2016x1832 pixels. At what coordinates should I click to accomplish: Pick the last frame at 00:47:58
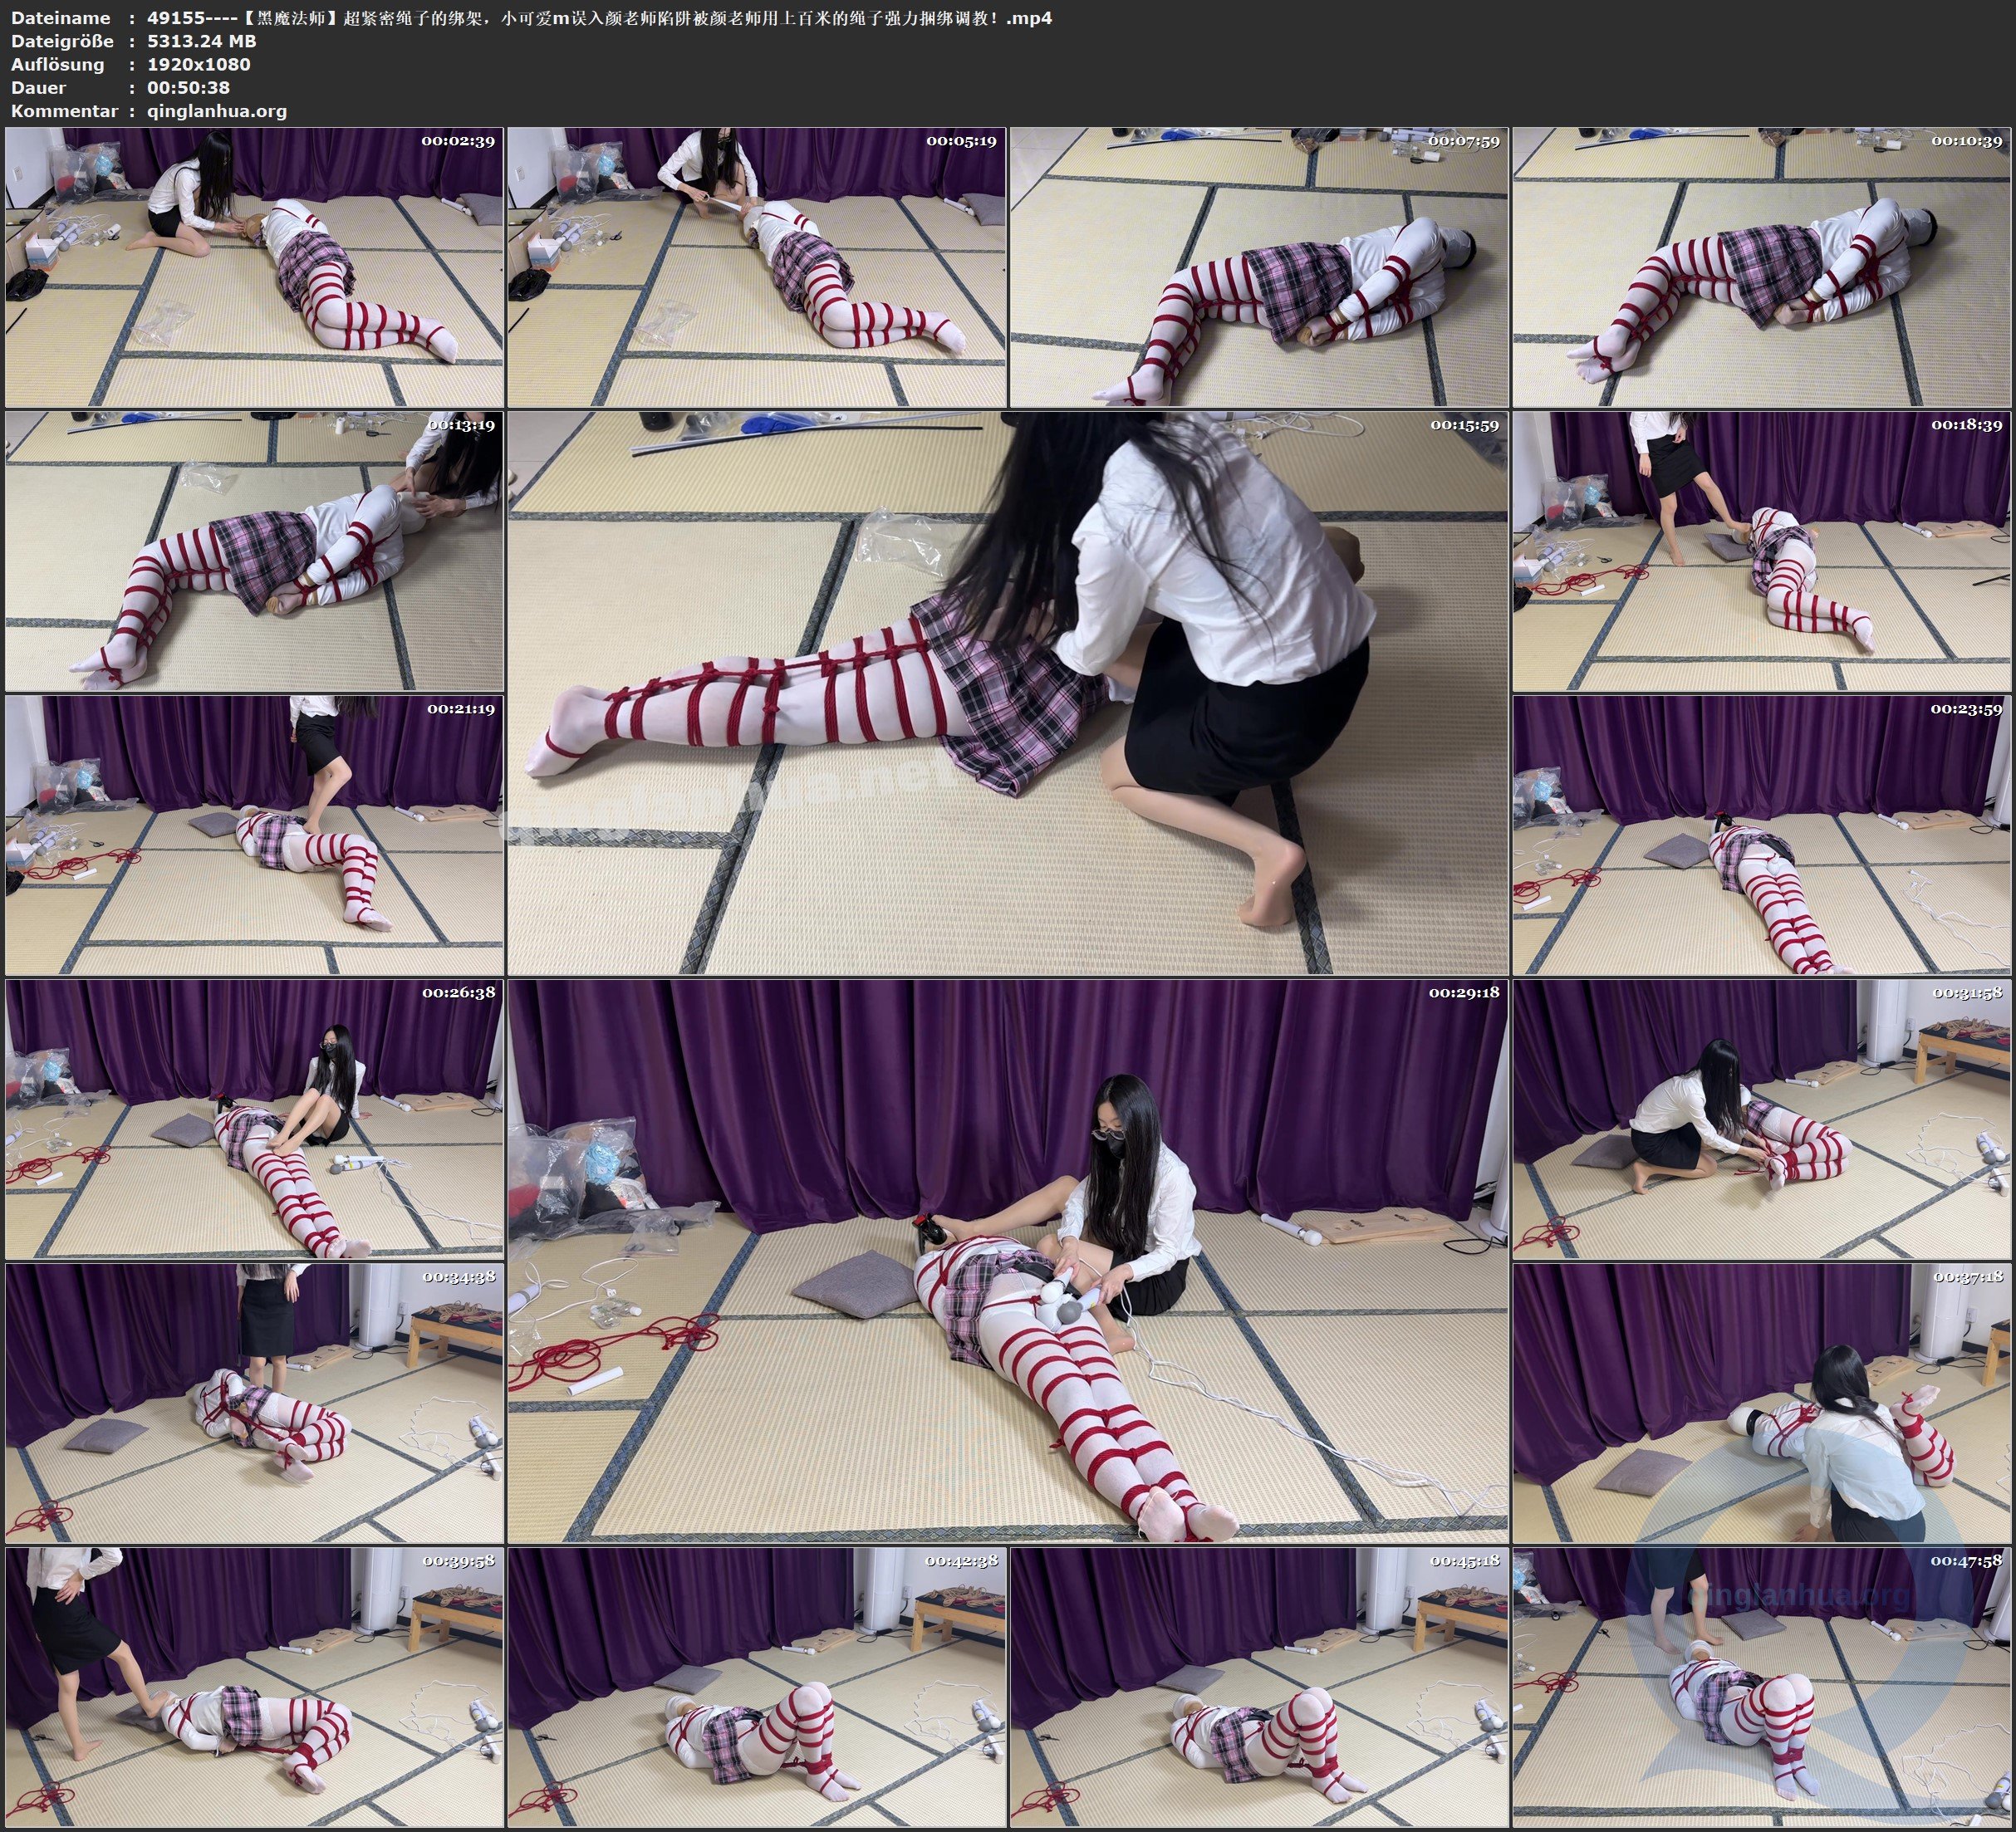(1761, 1687)
